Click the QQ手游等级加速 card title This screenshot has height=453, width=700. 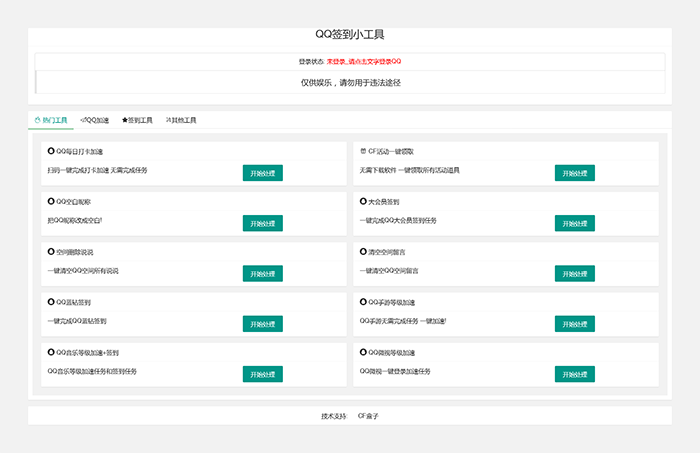pyautogui.click(x=392, y=303)
